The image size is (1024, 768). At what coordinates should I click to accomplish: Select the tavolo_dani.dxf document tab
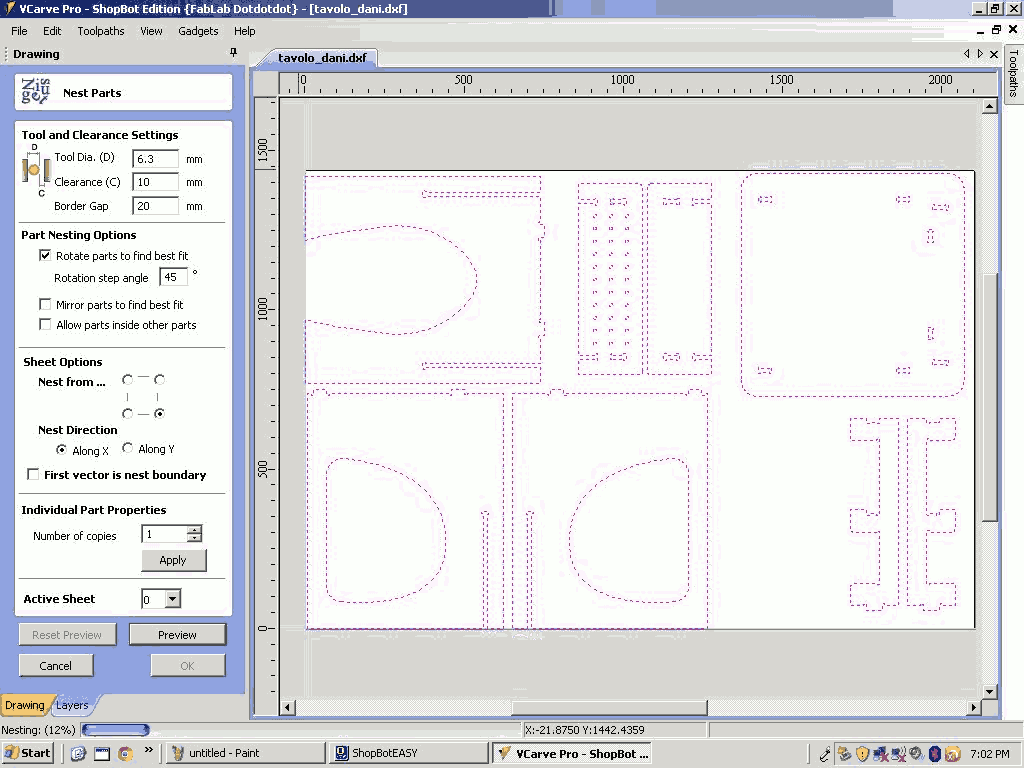pyautogui.click(x=322, y=57)
